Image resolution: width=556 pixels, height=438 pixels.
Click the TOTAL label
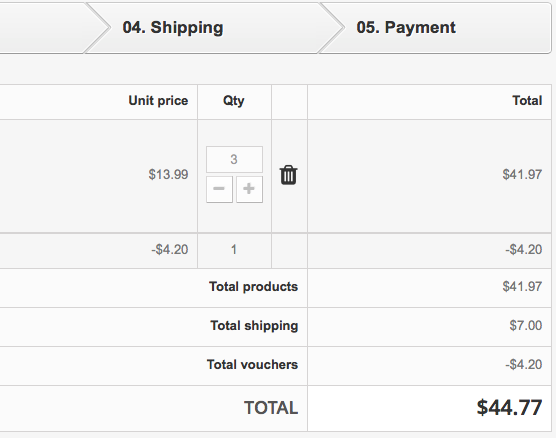271,408
